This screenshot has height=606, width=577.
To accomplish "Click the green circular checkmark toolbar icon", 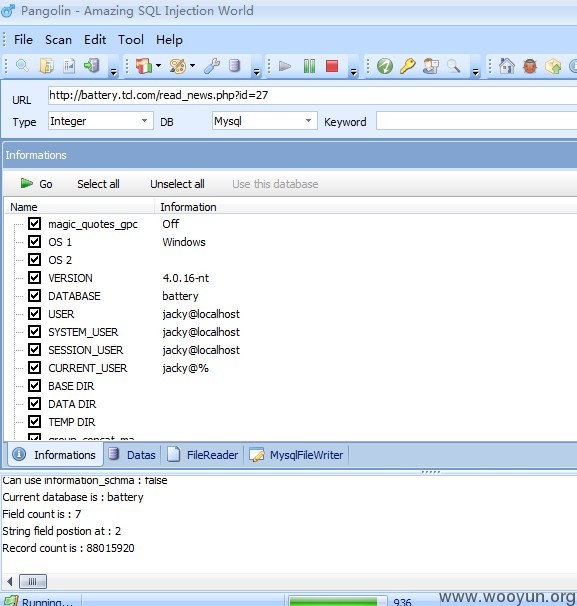I will [385, 66].
